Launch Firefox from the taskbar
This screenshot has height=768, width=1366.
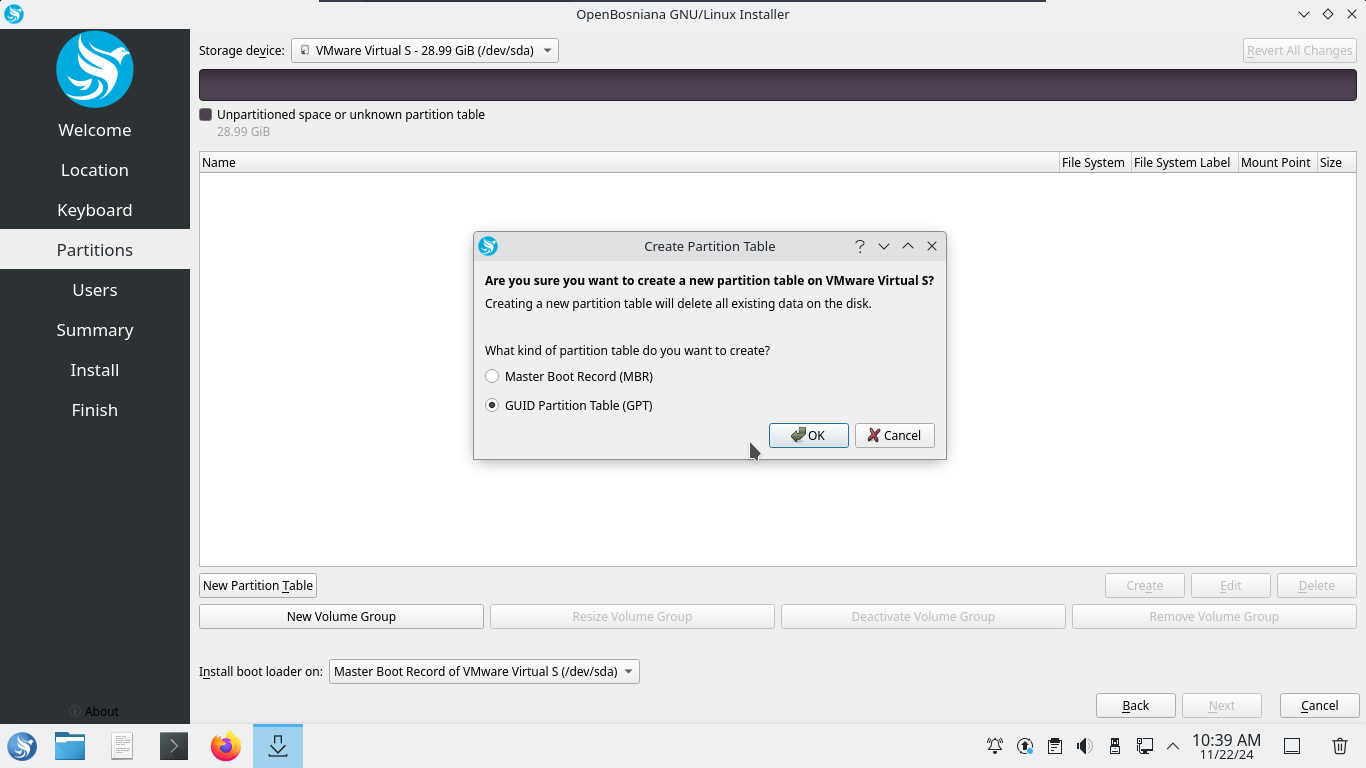pyautogui.click(x=226, y=746)
